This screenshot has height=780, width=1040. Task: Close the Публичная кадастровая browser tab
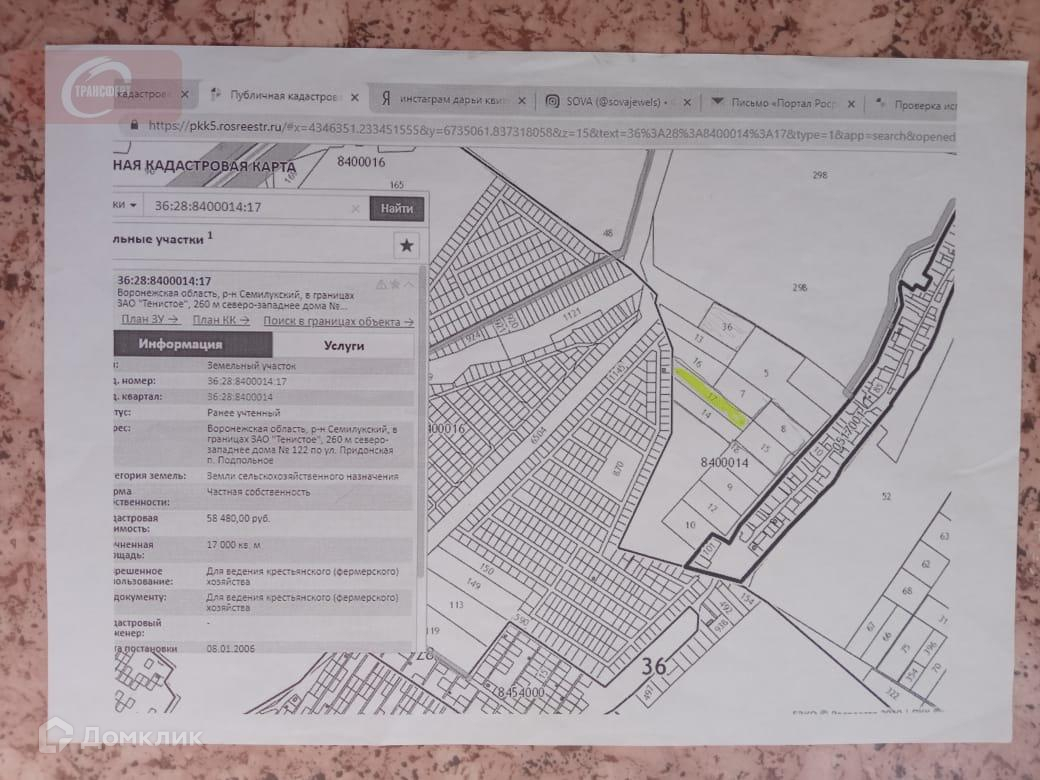tap(355, 98)
